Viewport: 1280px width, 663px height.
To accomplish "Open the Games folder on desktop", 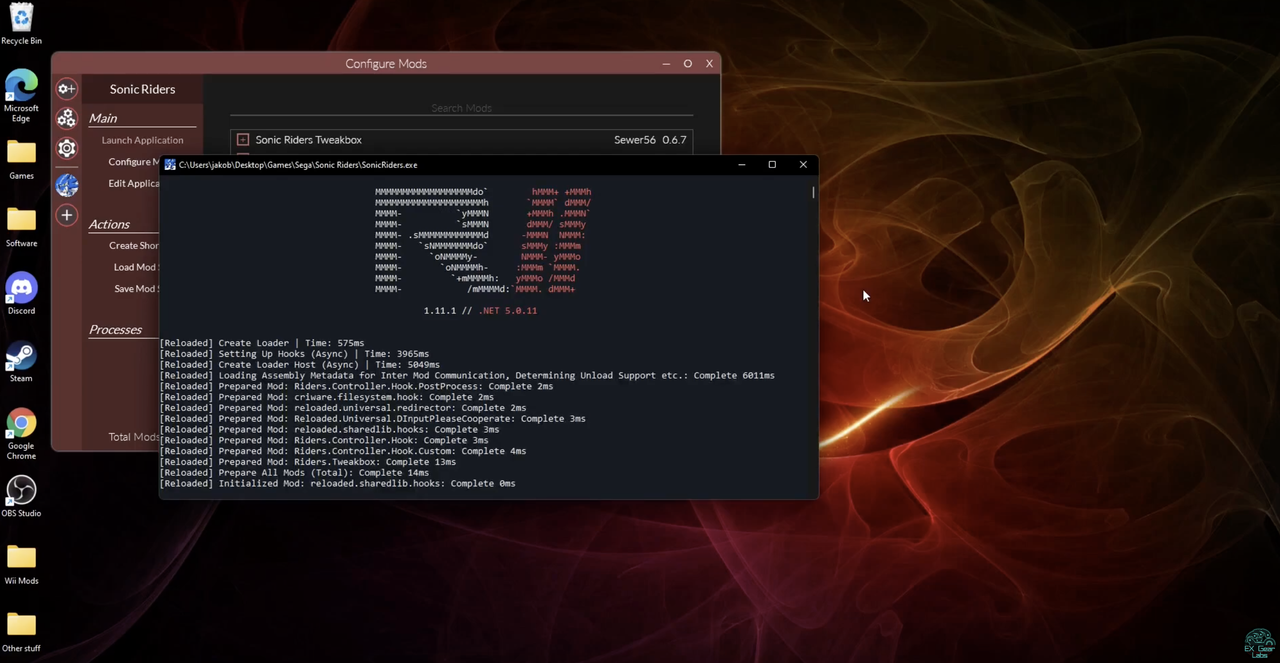I will [x=21, y=159].
